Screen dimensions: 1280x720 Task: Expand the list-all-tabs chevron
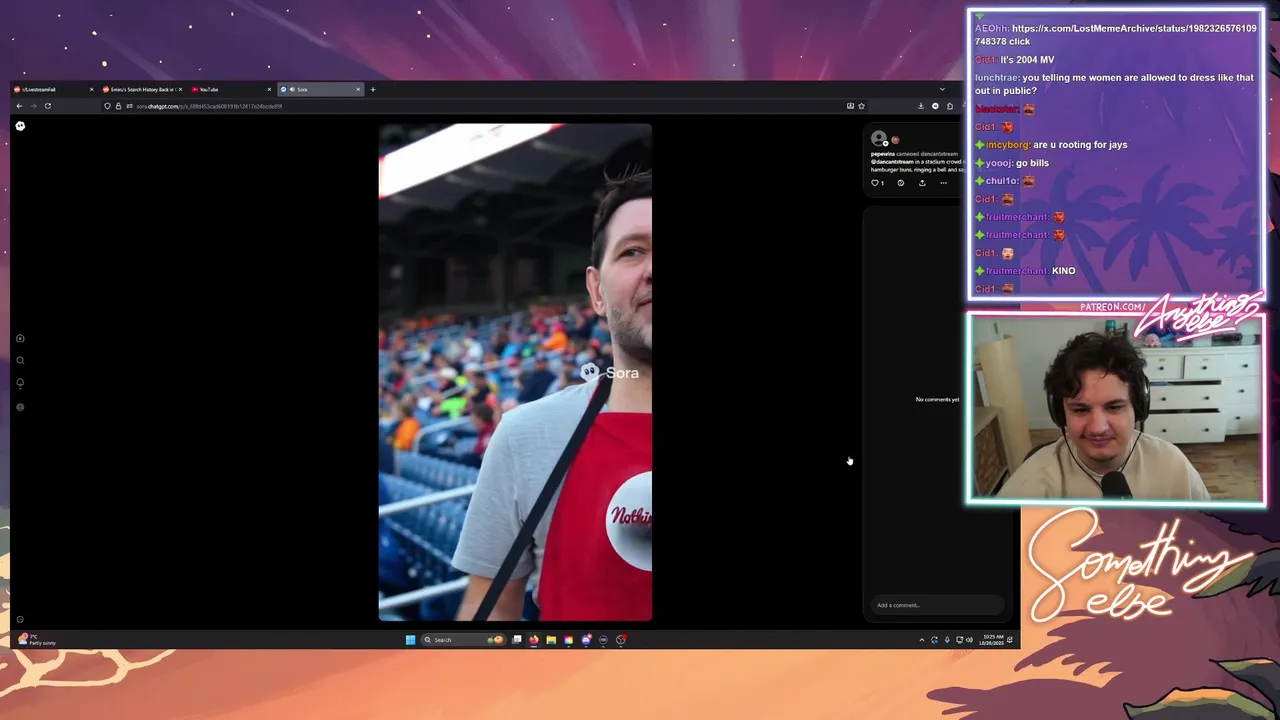click(942, 89)
